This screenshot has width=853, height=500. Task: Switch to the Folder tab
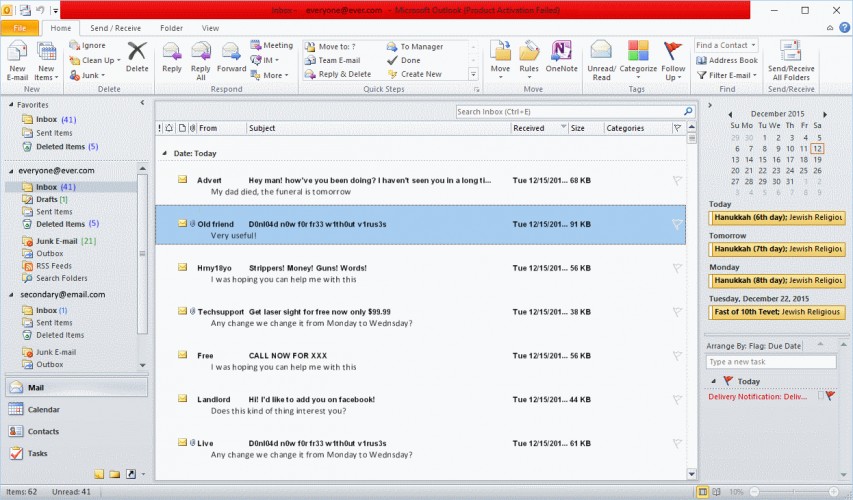point(171,28)
